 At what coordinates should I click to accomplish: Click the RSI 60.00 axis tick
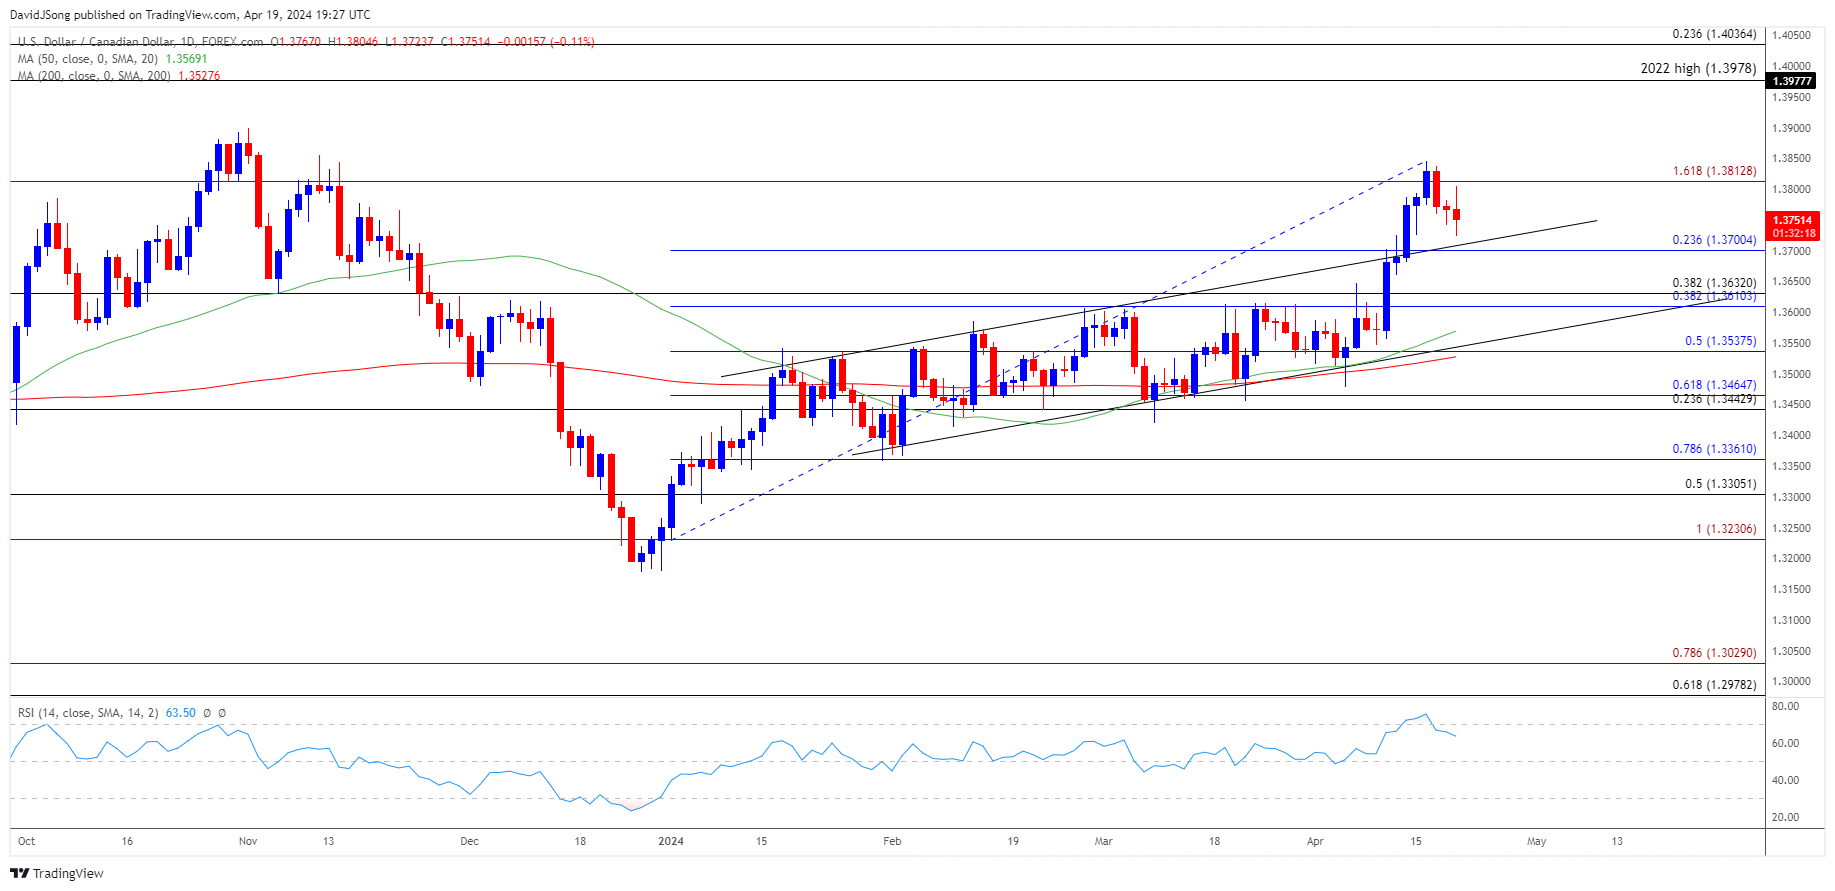[1785, 743]
